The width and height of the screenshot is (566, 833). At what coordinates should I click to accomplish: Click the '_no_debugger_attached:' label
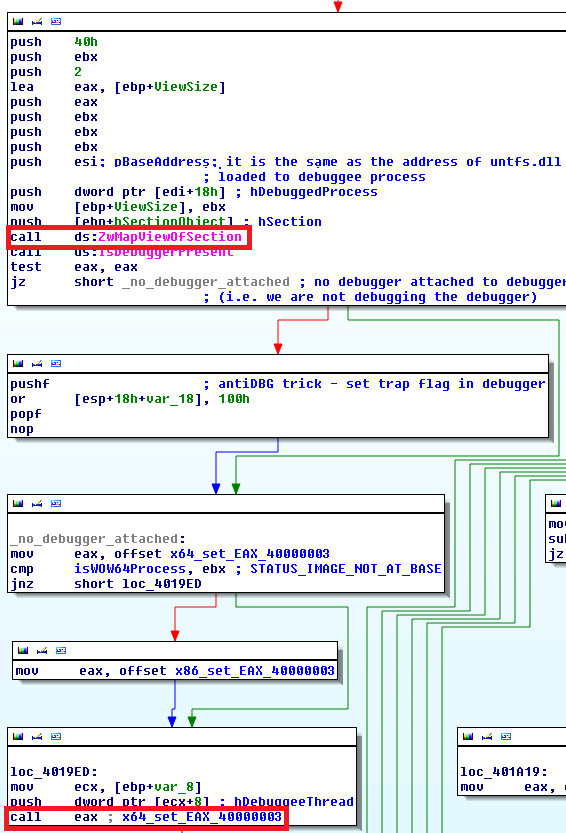coord(98,539)
